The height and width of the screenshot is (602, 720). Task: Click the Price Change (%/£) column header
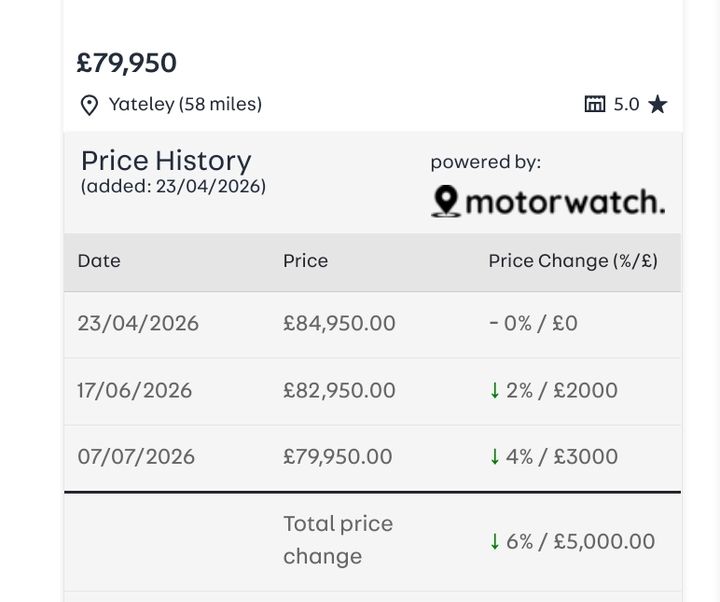[x=573, y=261]
